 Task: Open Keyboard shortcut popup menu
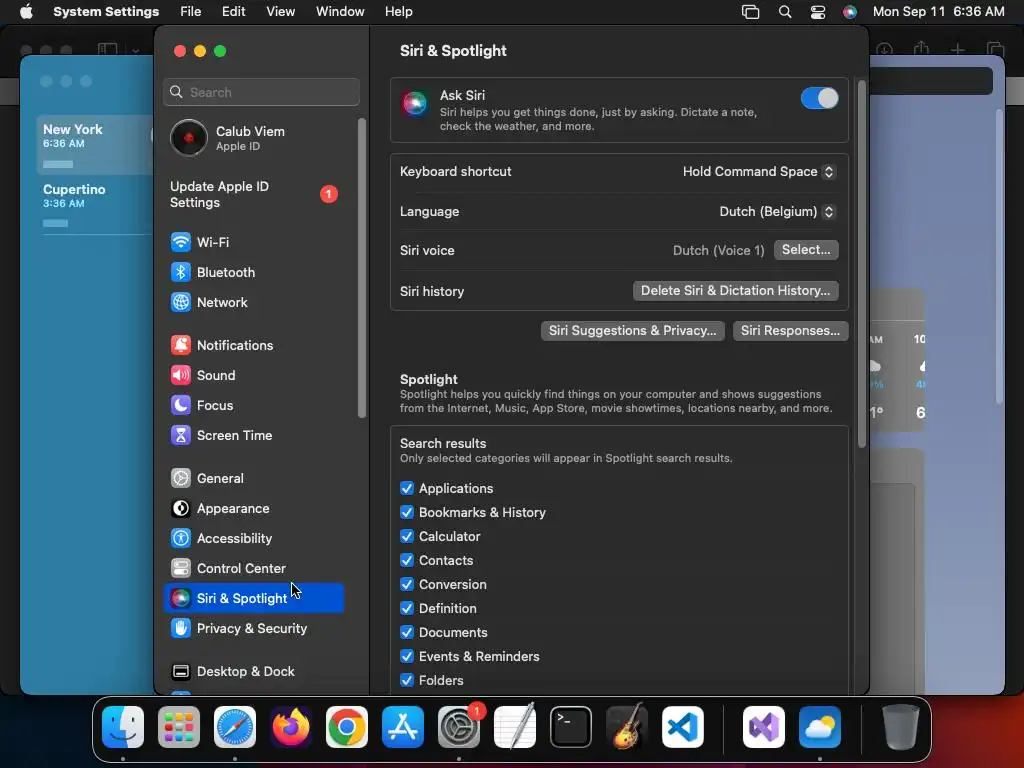[758, 172]
